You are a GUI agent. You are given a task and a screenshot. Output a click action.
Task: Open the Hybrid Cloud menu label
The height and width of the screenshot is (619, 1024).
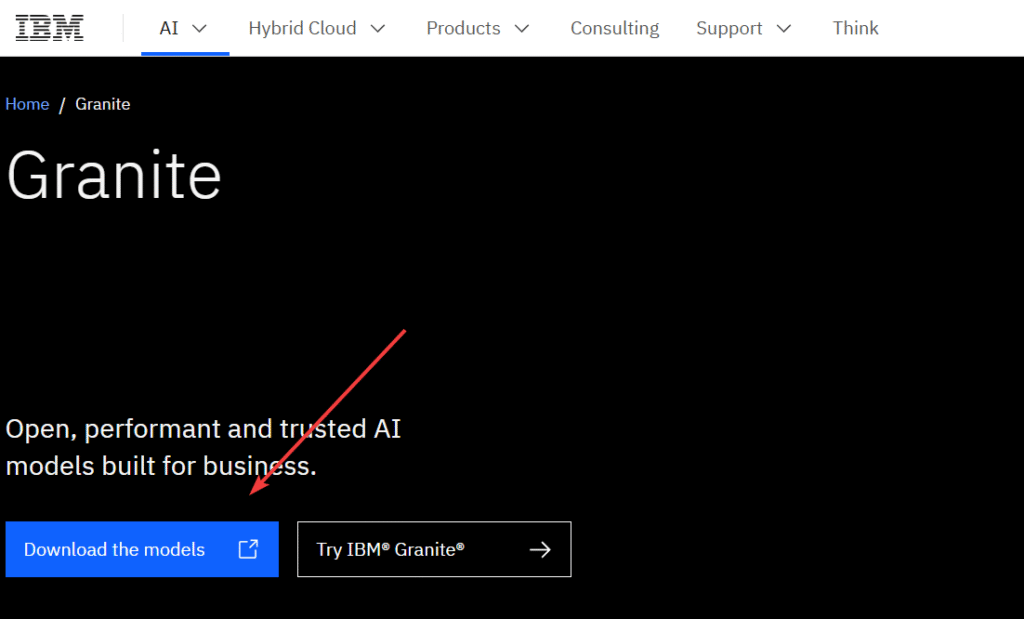302,28
